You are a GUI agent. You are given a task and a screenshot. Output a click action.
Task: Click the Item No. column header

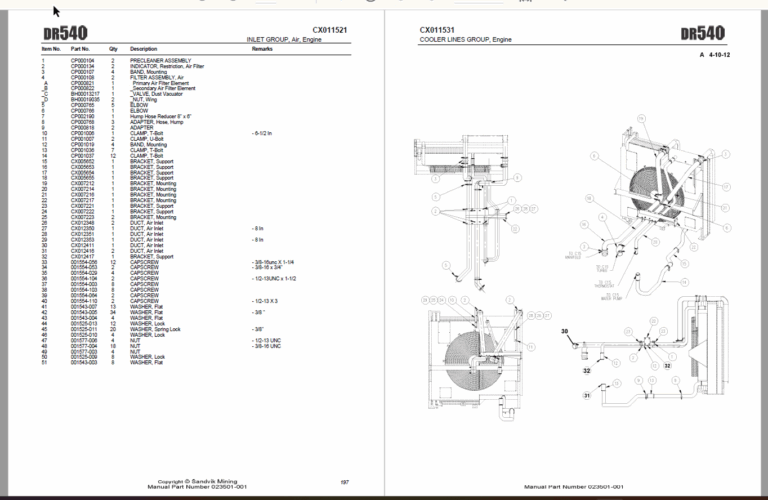tap(51, 49)
